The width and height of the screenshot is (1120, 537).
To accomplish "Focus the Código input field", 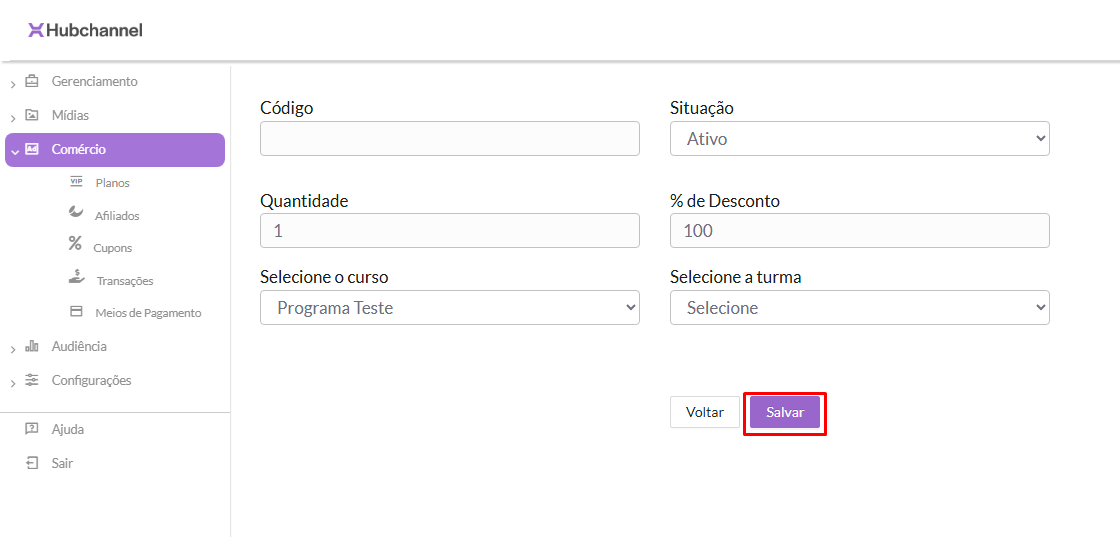I will (449, 139).
